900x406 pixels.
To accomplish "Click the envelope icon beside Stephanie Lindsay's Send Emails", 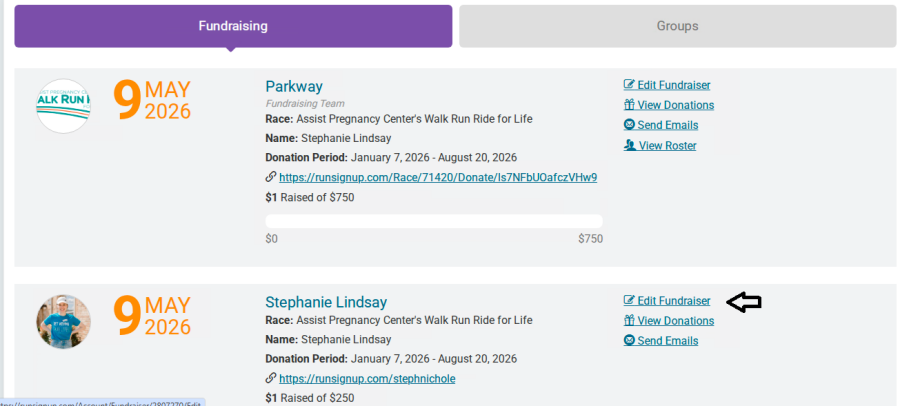I will coord(629,341).
